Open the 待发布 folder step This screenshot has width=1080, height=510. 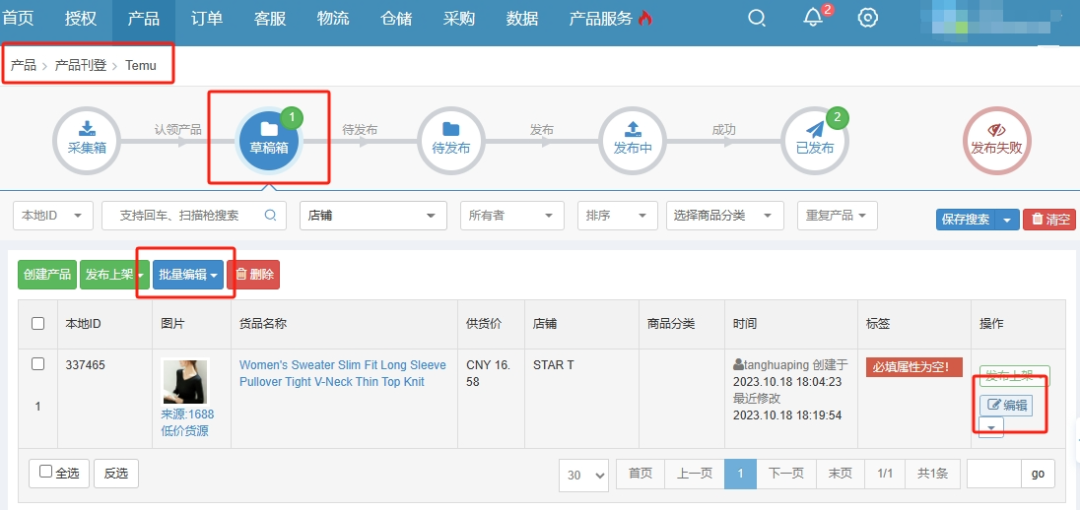point(451,140)
